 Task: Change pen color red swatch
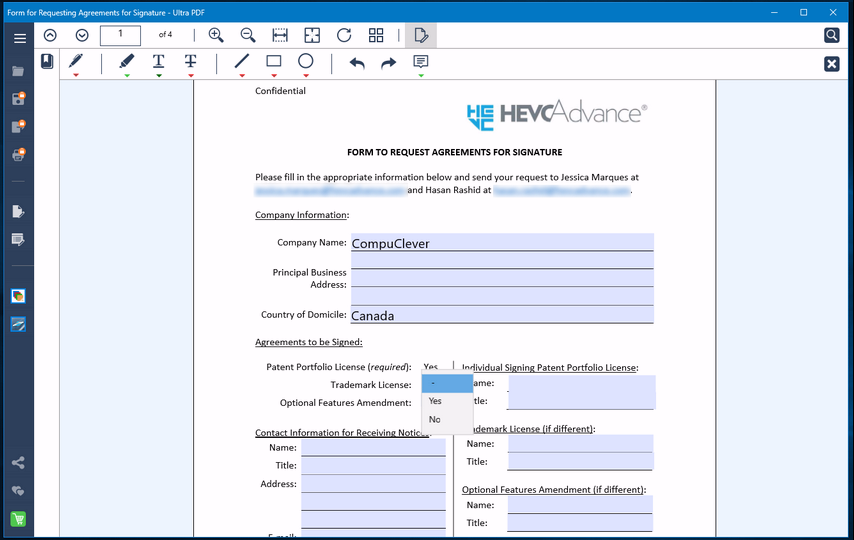[x=76, y=75]
